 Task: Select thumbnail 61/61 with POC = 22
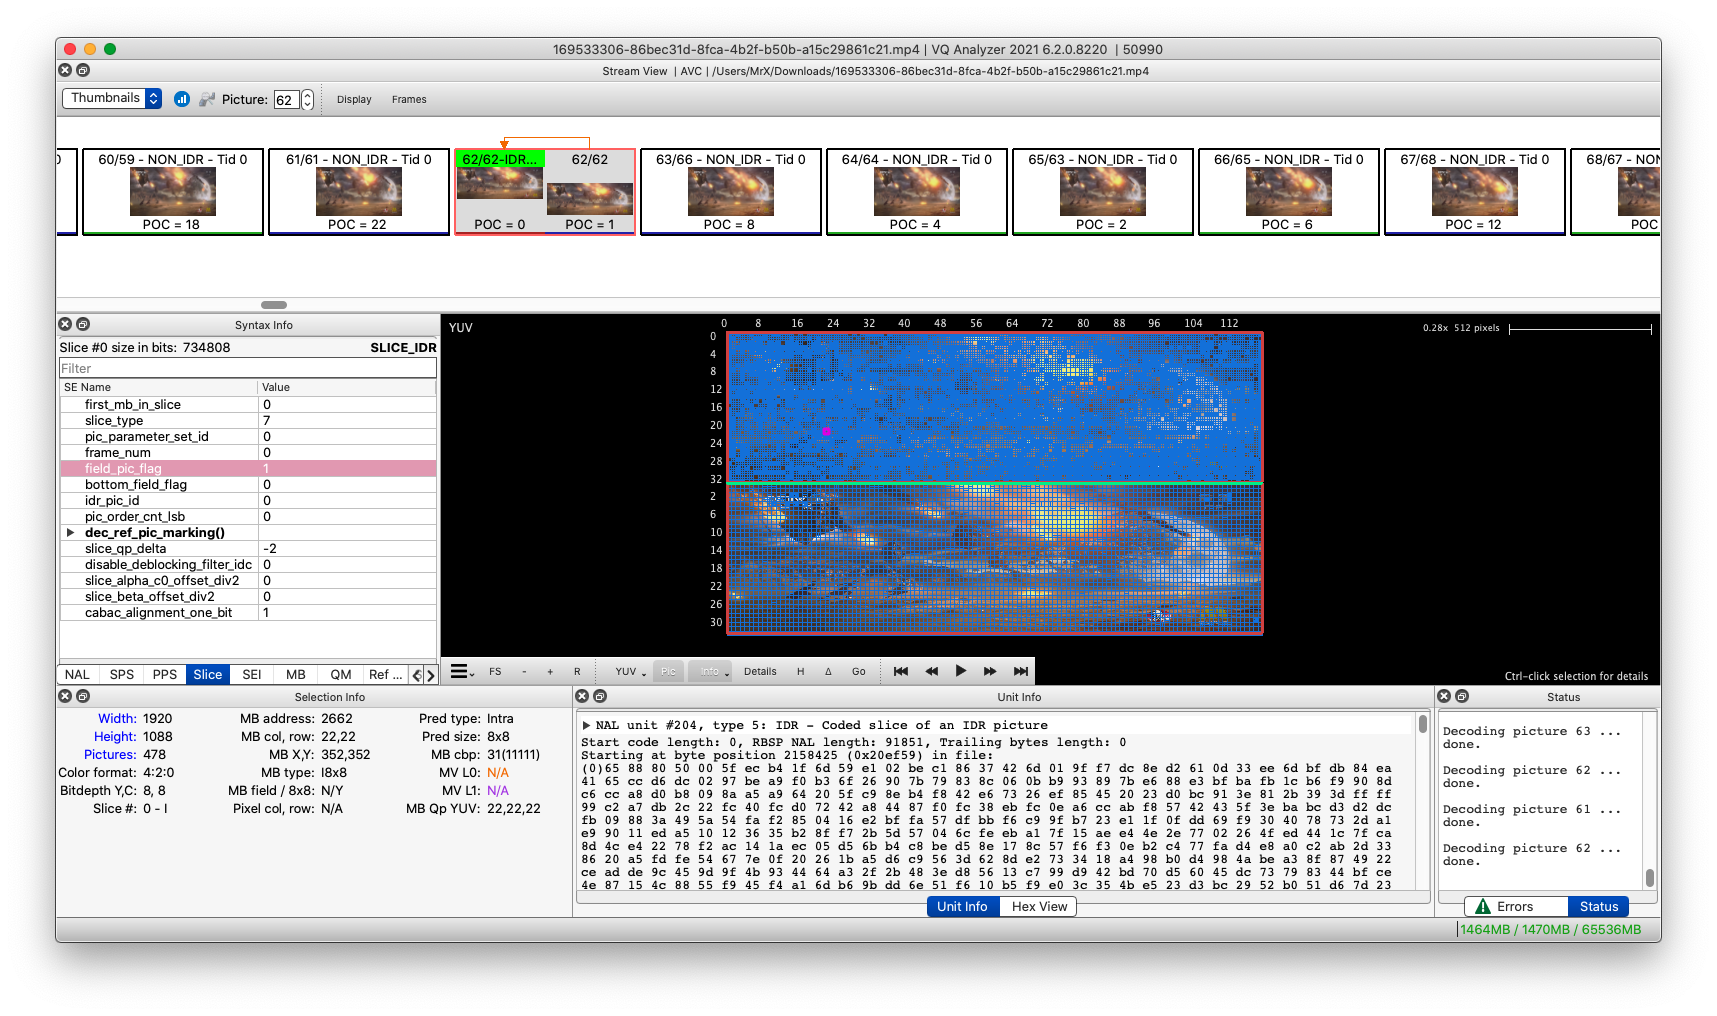point(358,191)
